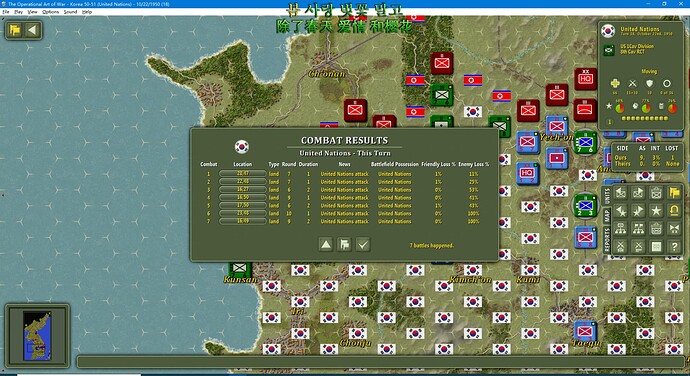Click the location button for combat 7
Screen dimensions: 690x376
[x=243, y=221]
